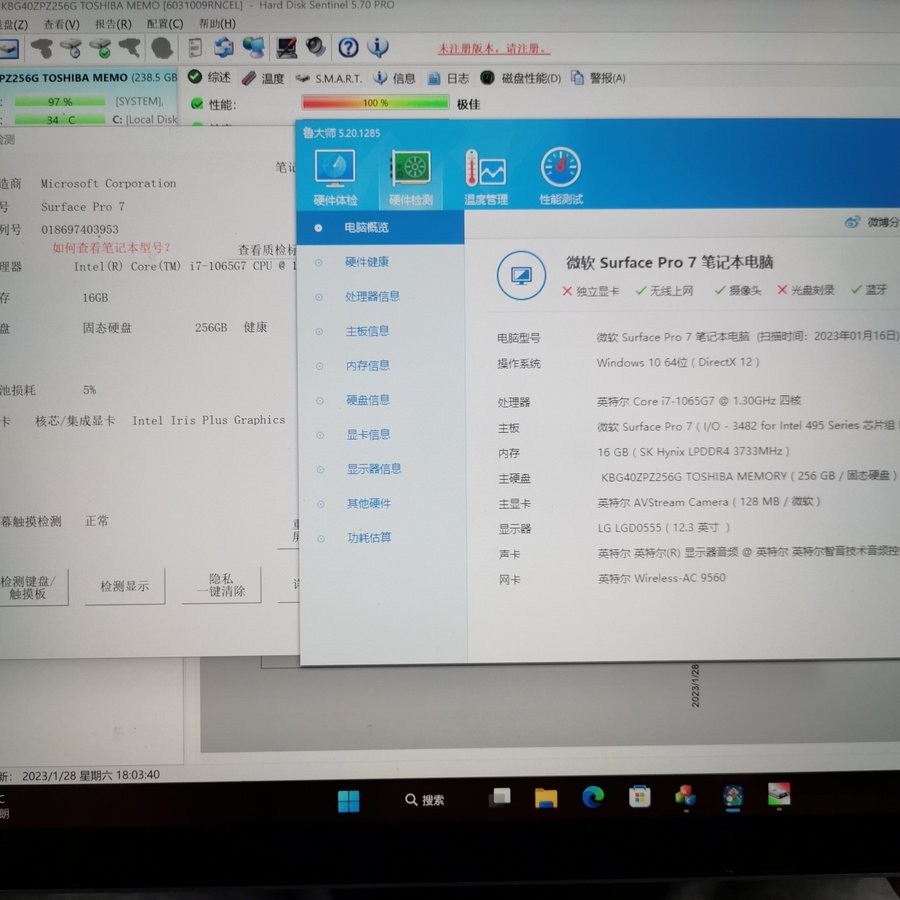The height and width of the screenshot is (900, 900).
Task: Click the monitor circle icon beside Surface Pro 7 title
Action: (x=521, y=276)
